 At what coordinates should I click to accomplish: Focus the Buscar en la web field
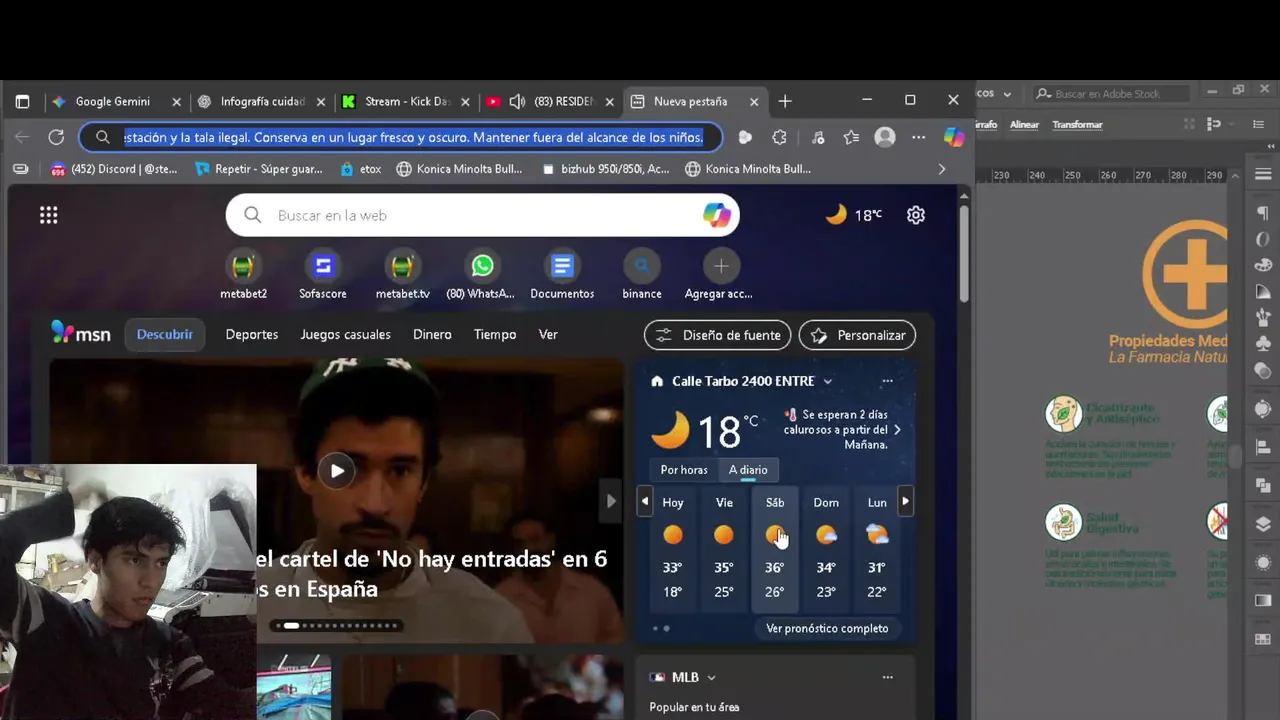(x=482, y=215)
